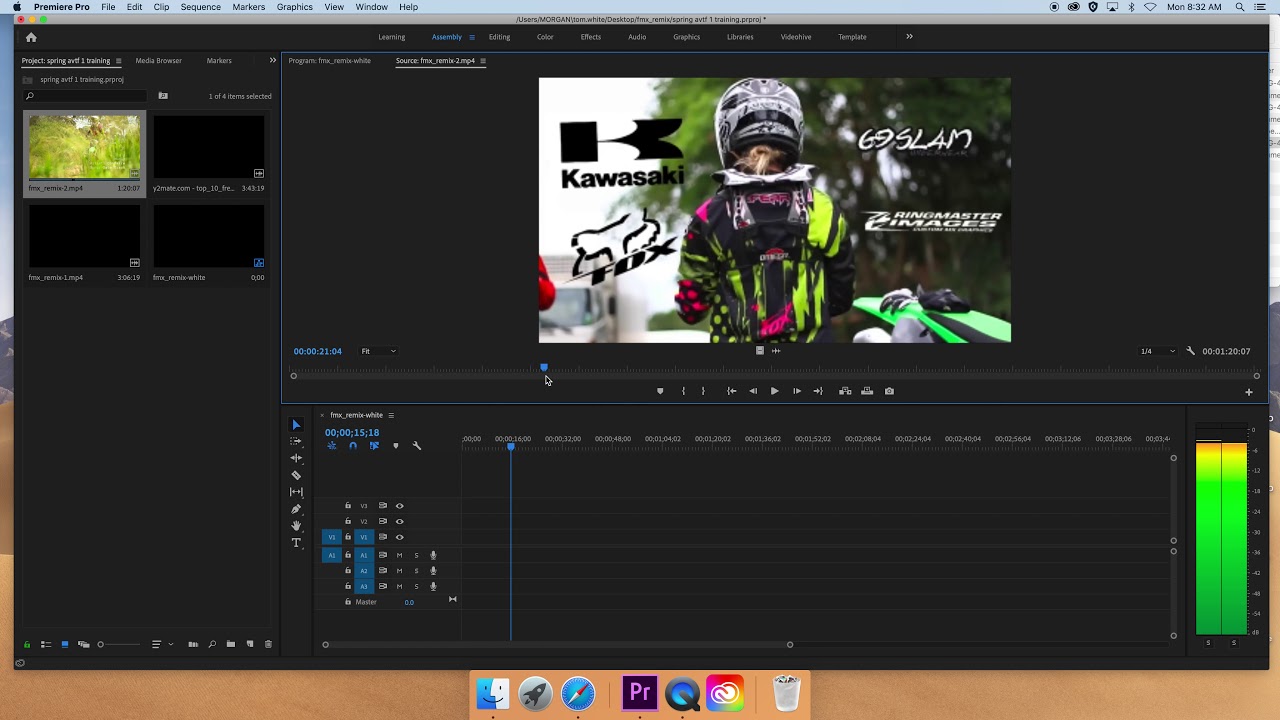Click the Overwrite edit button

(x=867, y=391)
